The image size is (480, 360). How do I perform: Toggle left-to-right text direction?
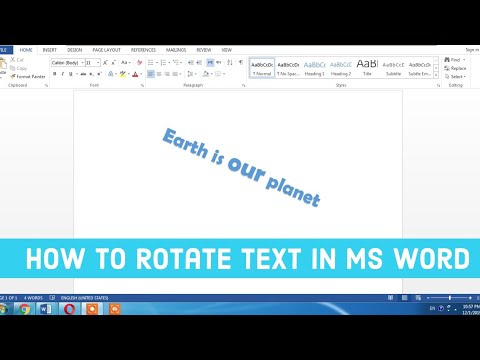point(210,62)
